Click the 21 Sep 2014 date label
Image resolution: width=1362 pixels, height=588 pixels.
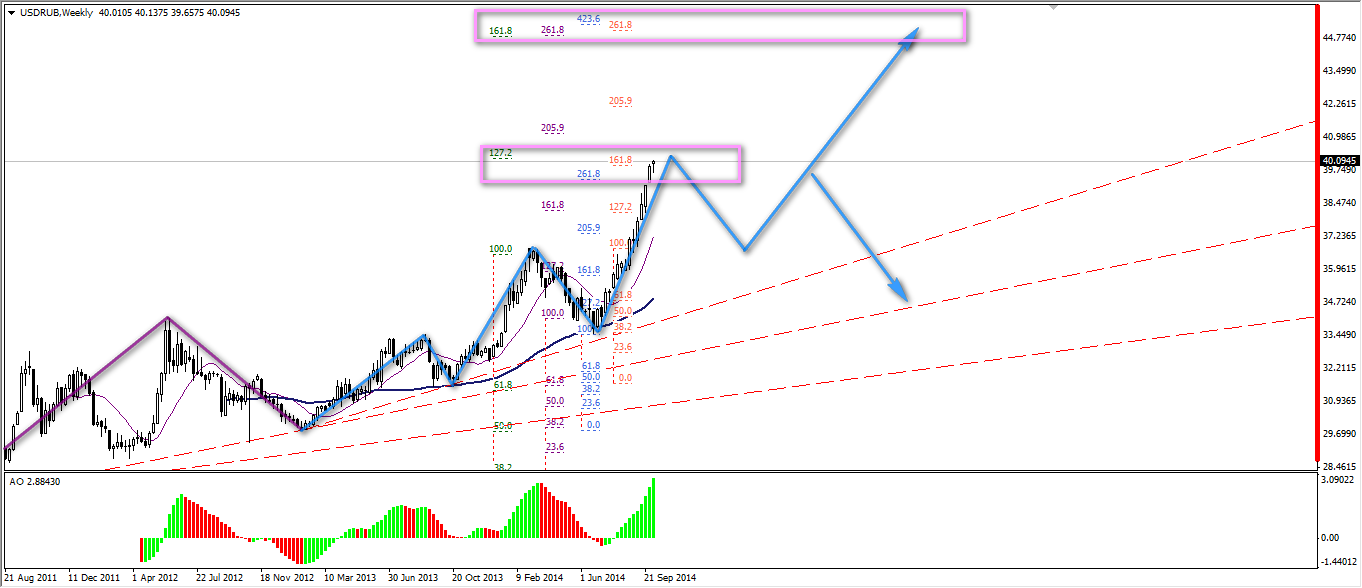click(x=670, y=578)
